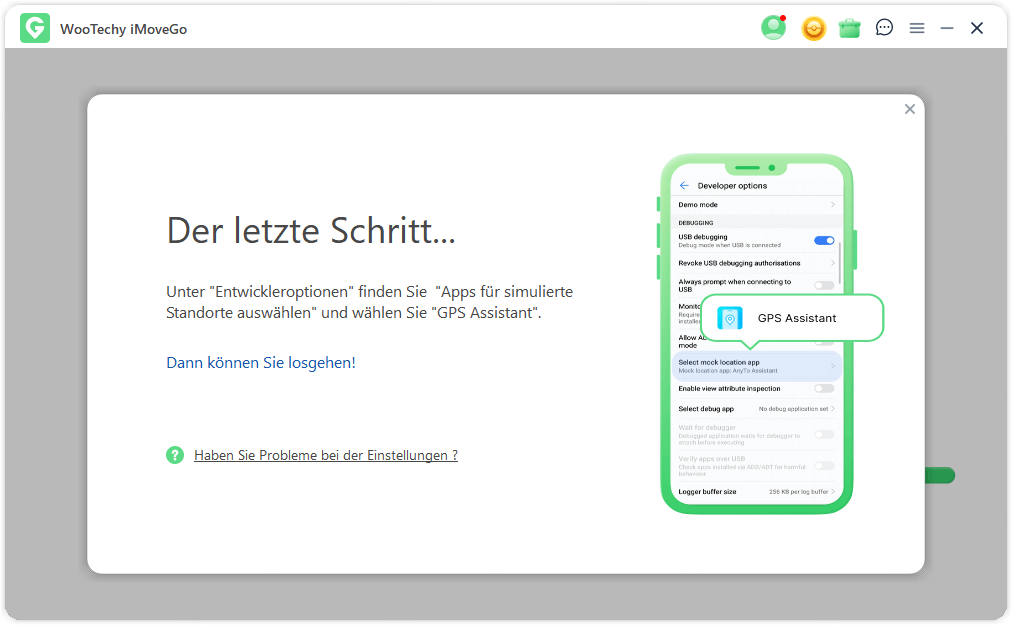Image resolution: width=1012 pixels, height=625 pixels.
Task: Close the 'Der letzte Schritt' dialog
Action: coord(909,109)
